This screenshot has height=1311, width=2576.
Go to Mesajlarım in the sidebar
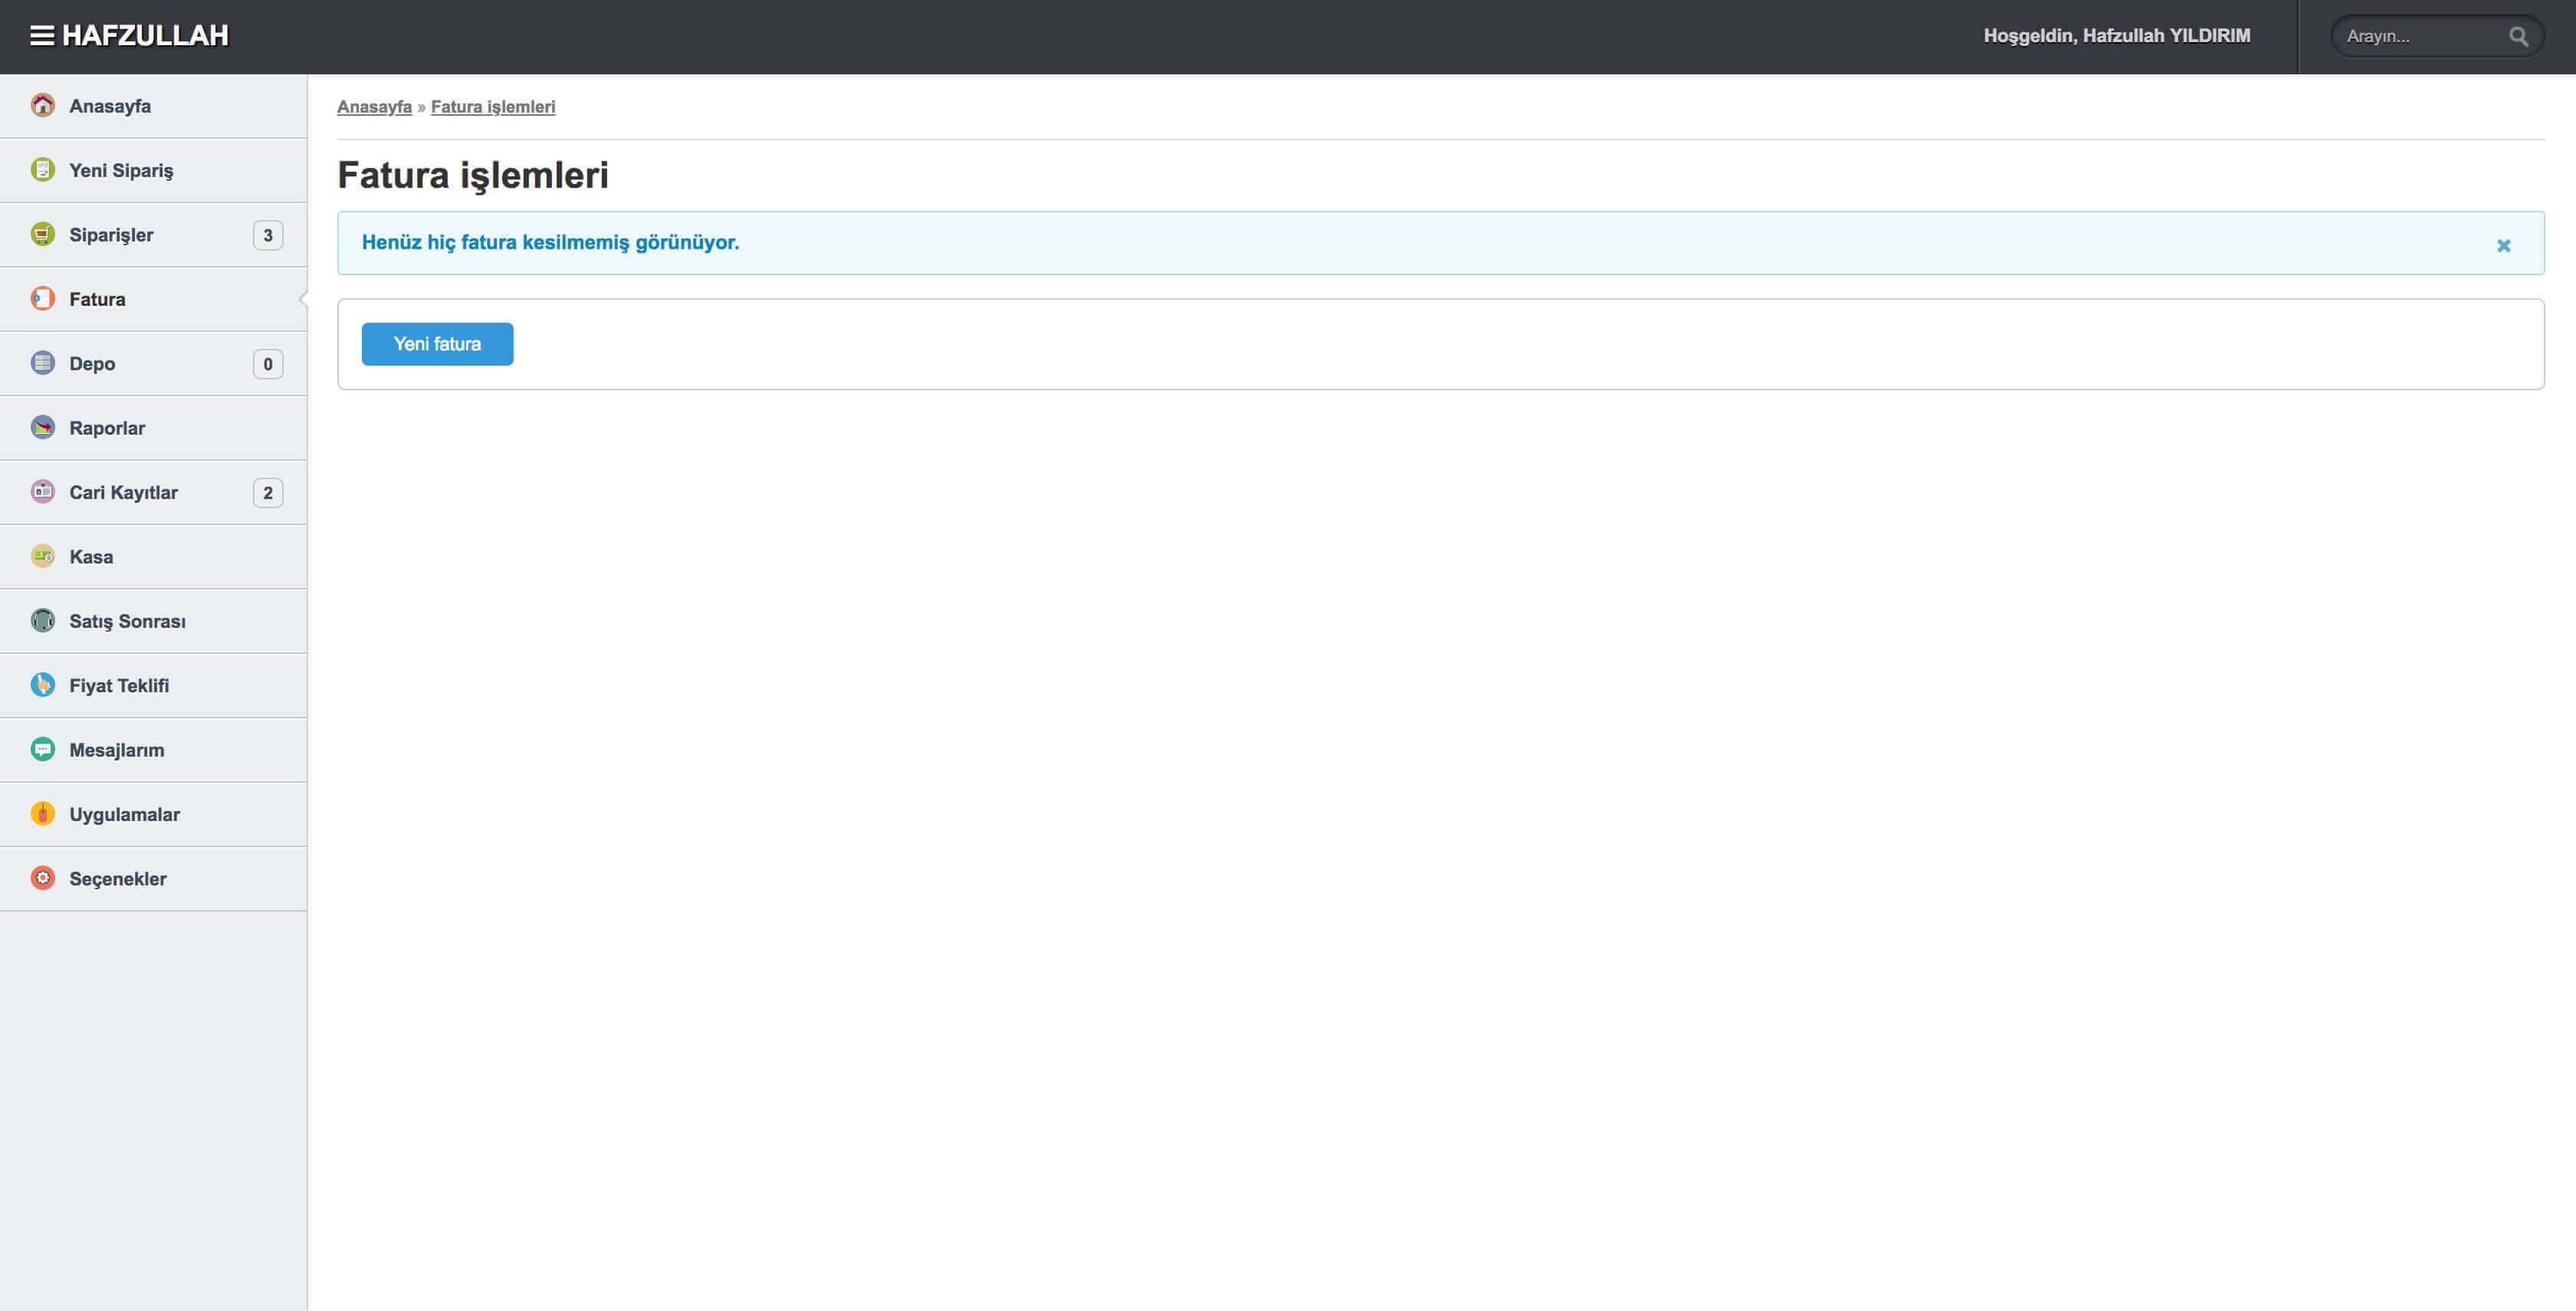[116, 750]
